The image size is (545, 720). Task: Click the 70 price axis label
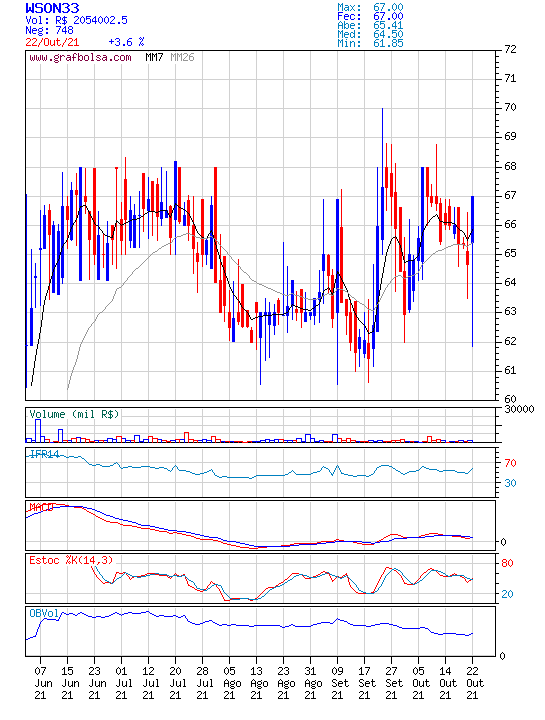tap(510, 107)
